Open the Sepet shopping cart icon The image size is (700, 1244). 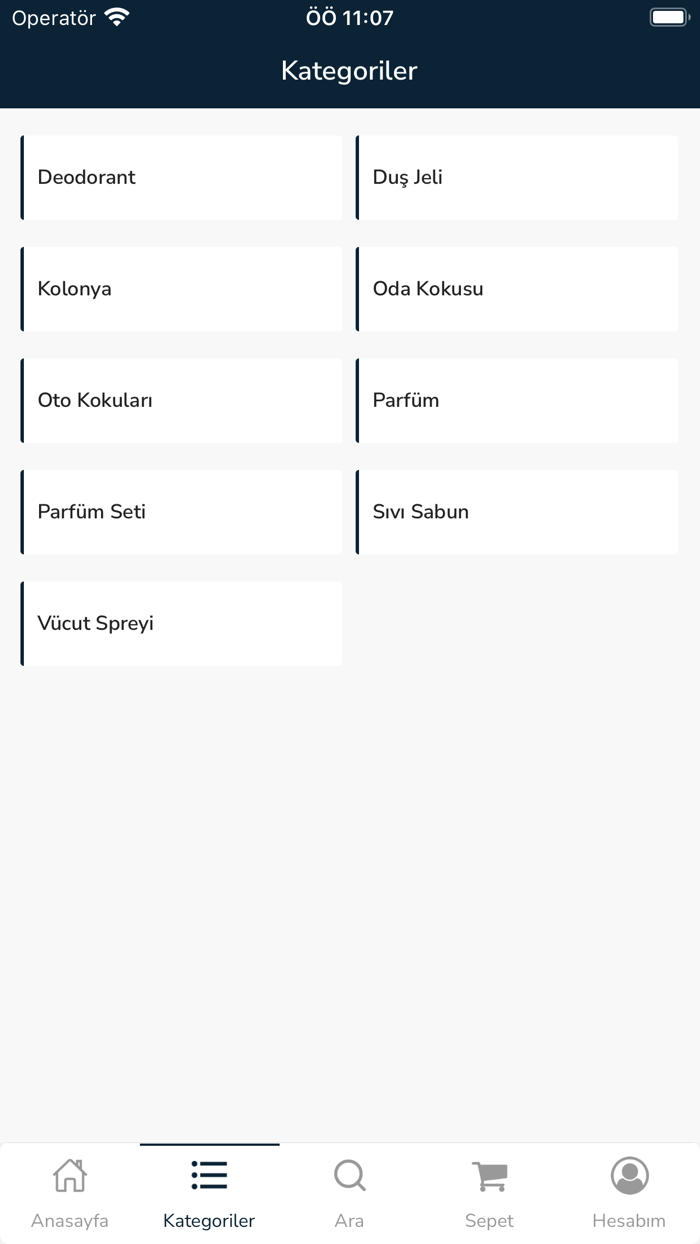[x=489, y=1176]
